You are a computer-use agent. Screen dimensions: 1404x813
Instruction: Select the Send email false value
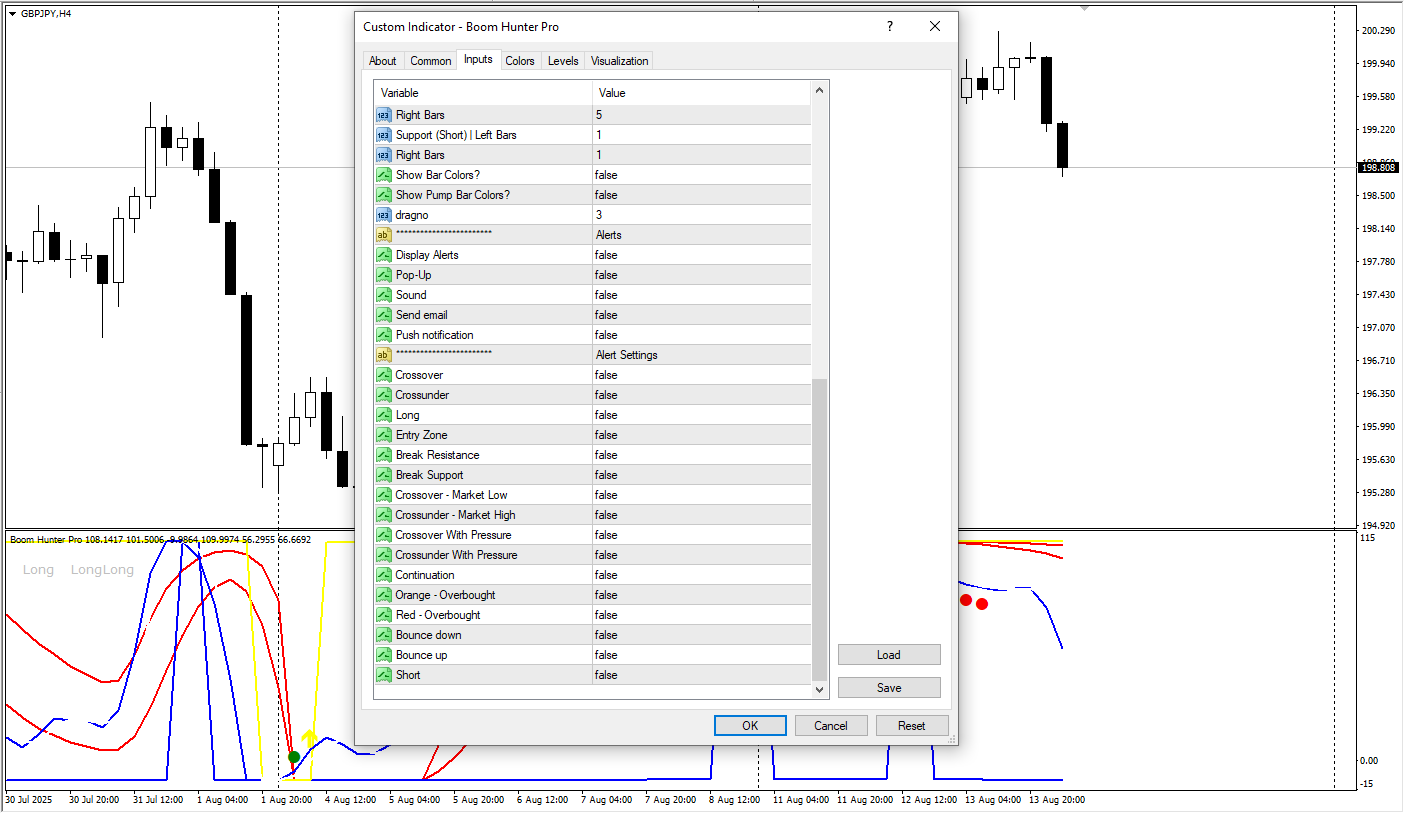click(702, 315)
